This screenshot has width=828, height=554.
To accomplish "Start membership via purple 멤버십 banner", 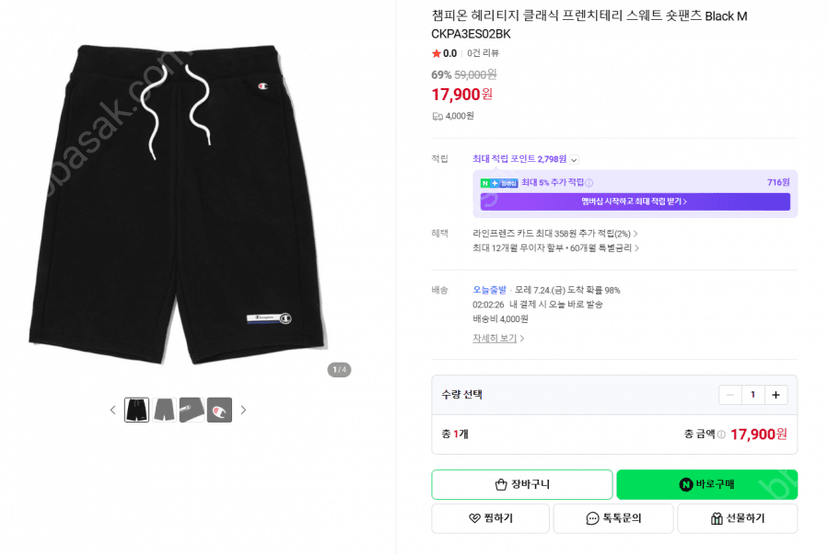I will [x=635, y=202].
